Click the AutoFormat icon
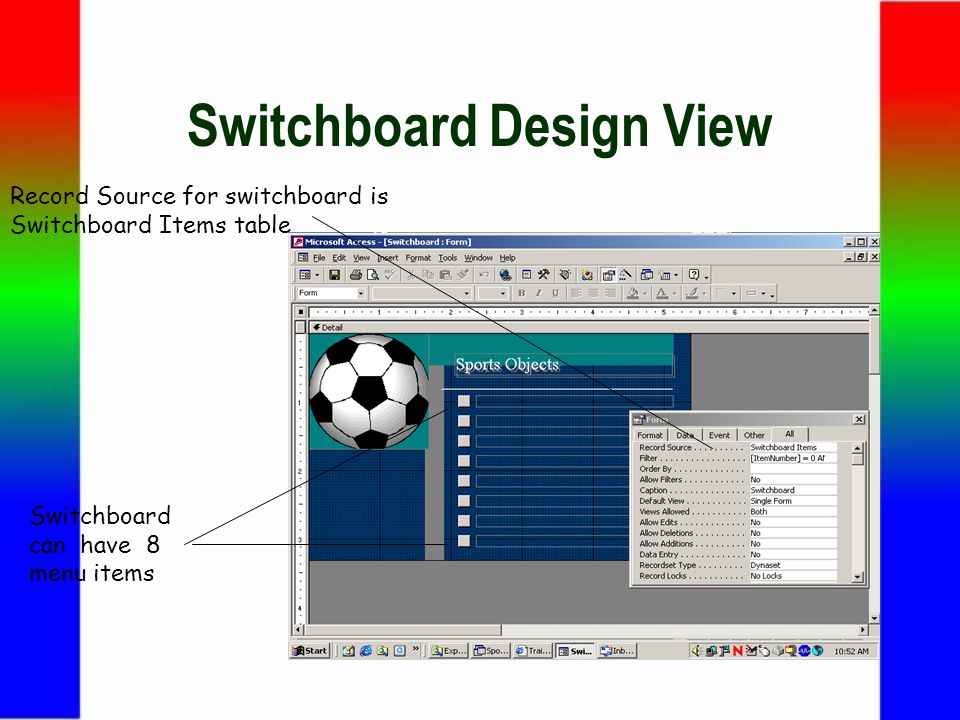Viewport: 960px width, 720px height. [565, 275]
